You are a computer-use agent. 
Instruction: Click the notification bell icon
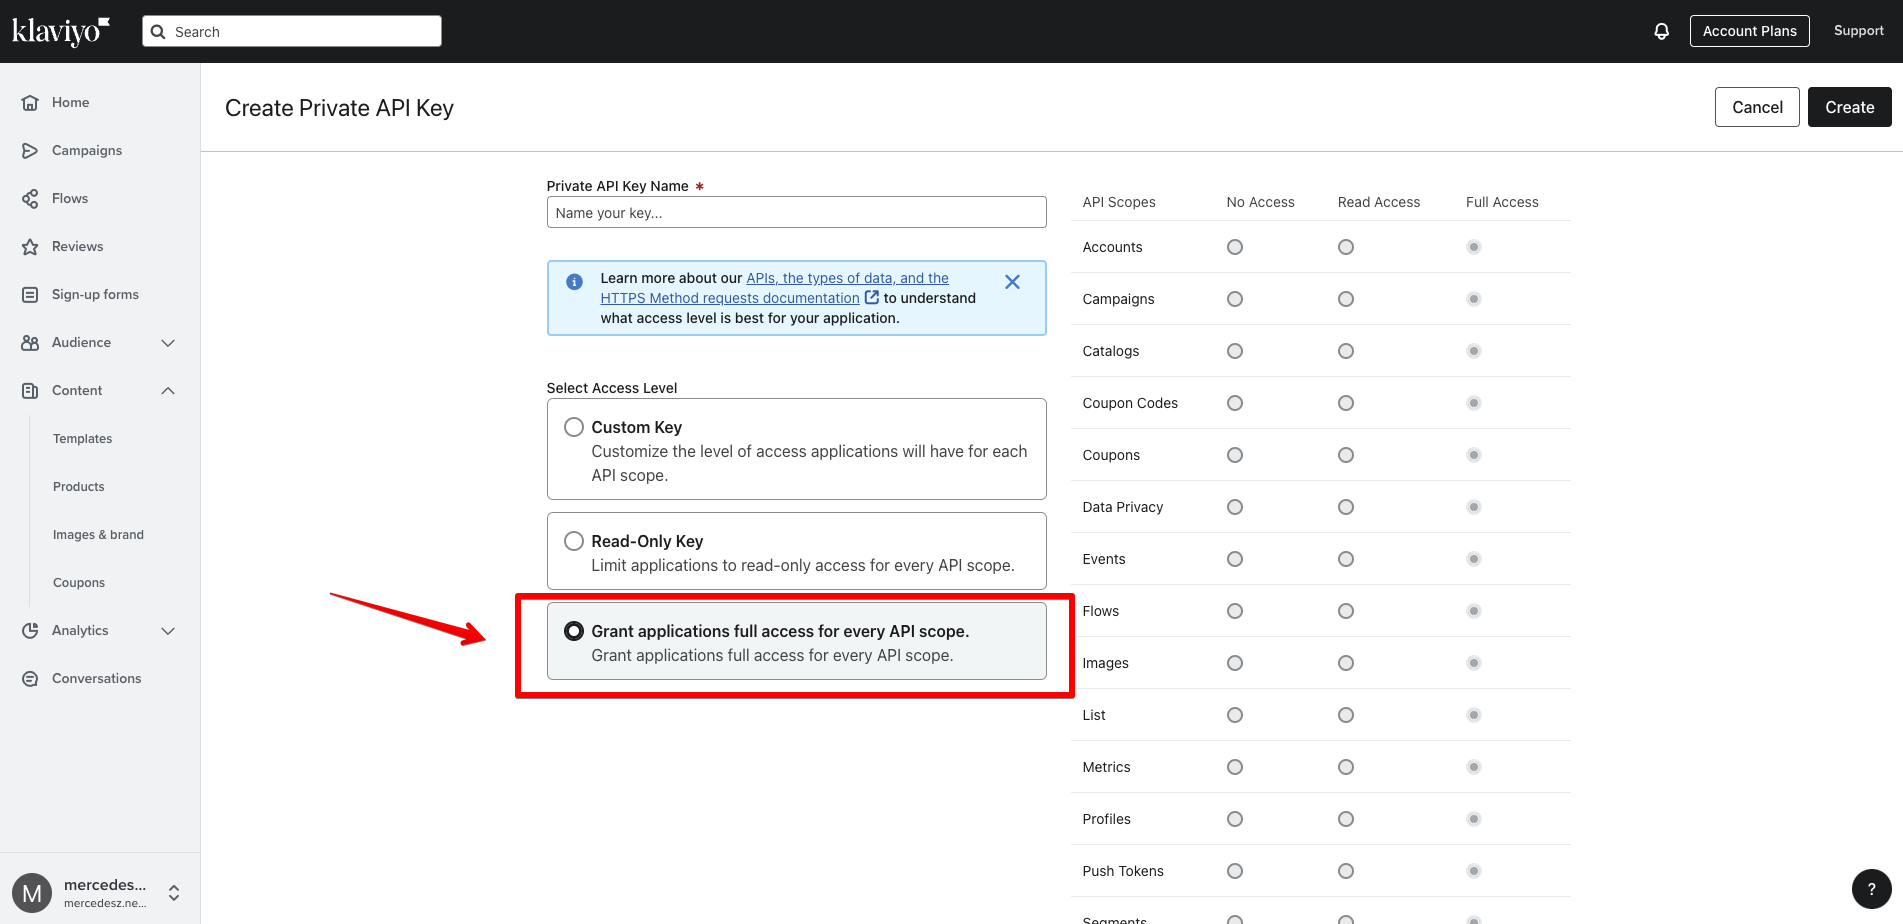coord(1661,31)
